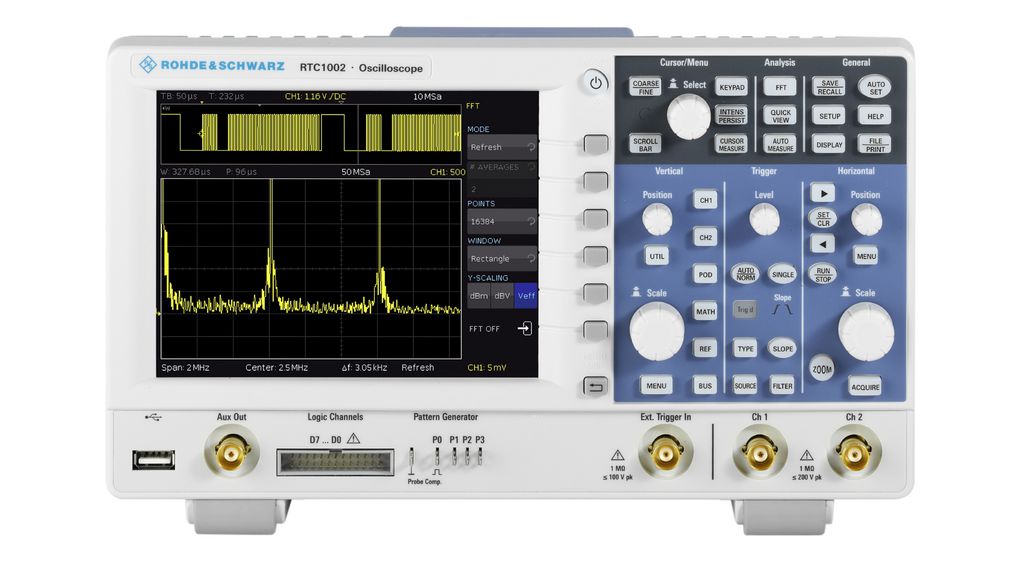Screen dimensions: 1020x570
Task: Tap the KEYPAD key
Action: (x=731, y=87)
